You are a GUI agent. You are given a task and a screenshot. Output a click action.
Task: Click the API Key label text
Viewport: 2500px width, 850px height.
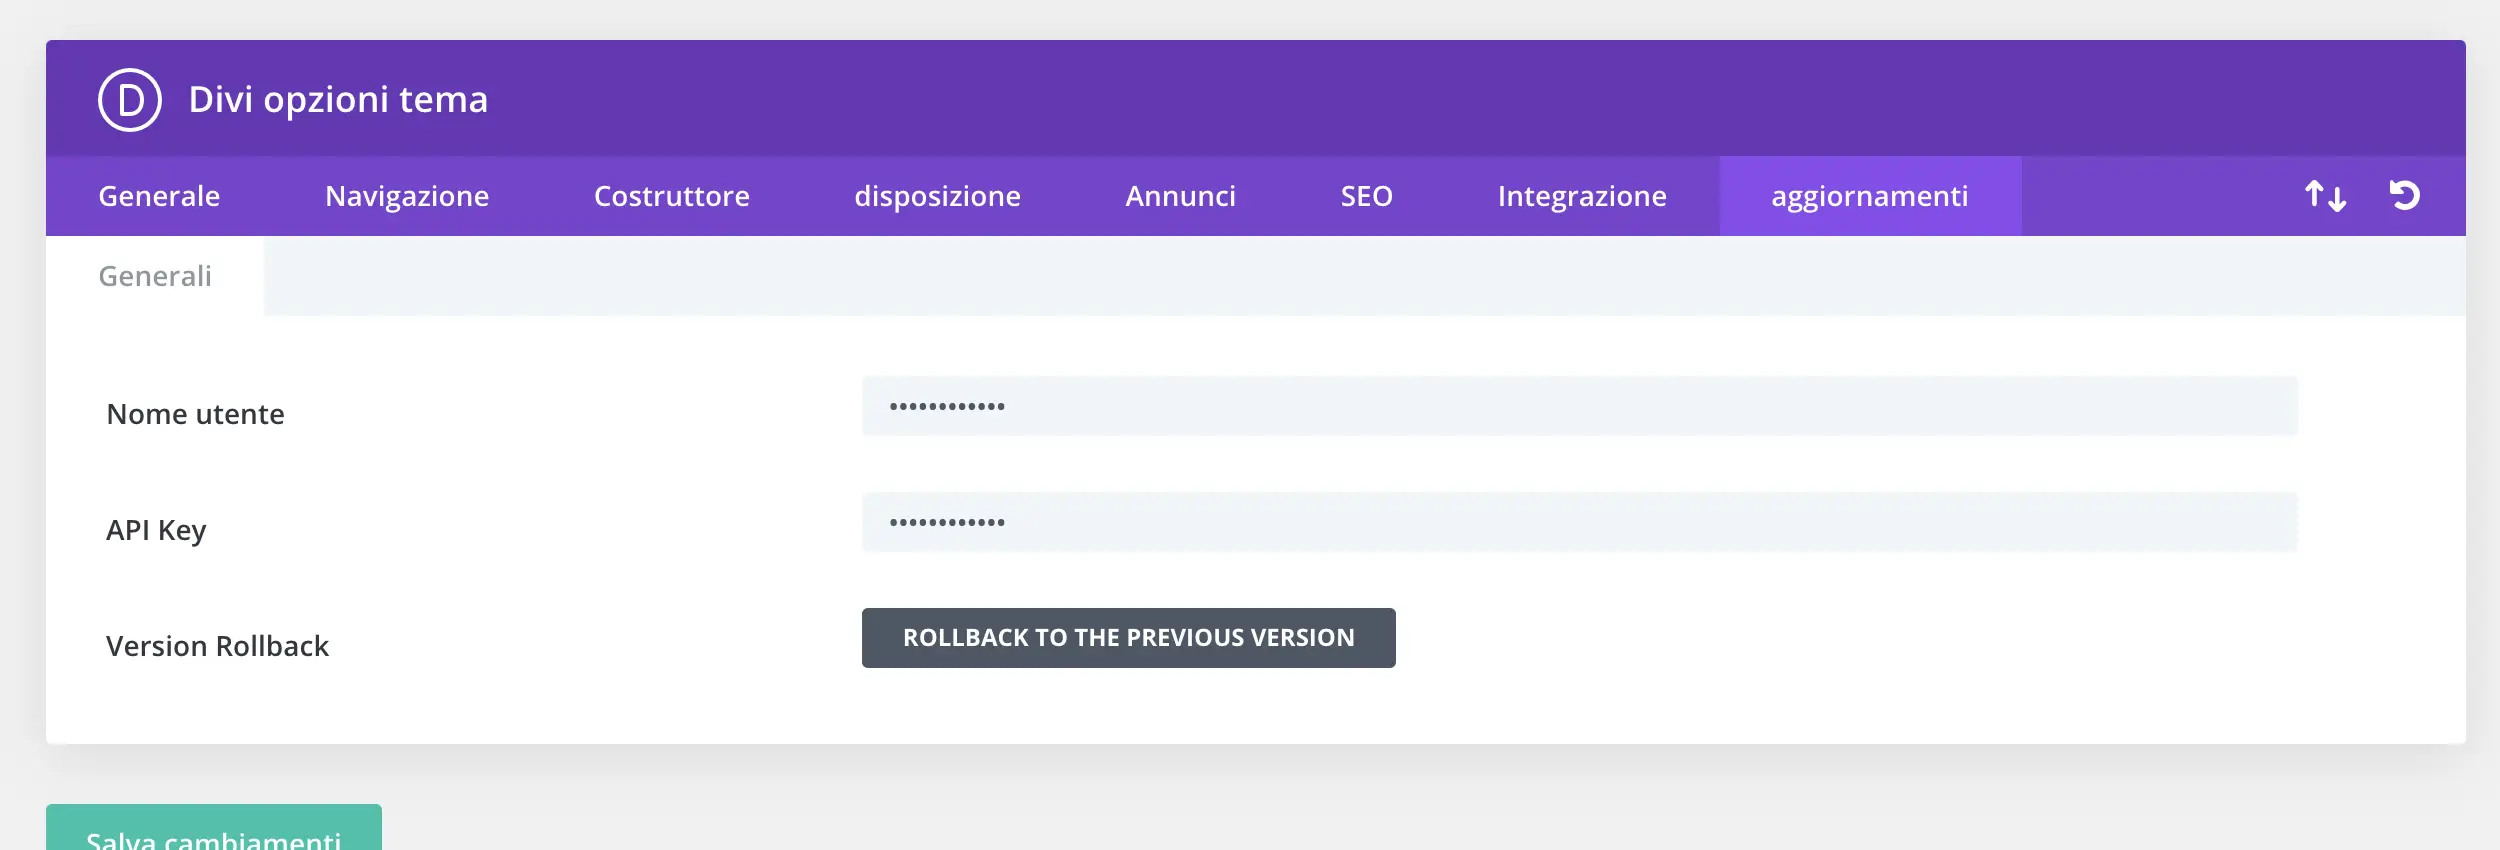pyautogui.click(x=156, y=530)
